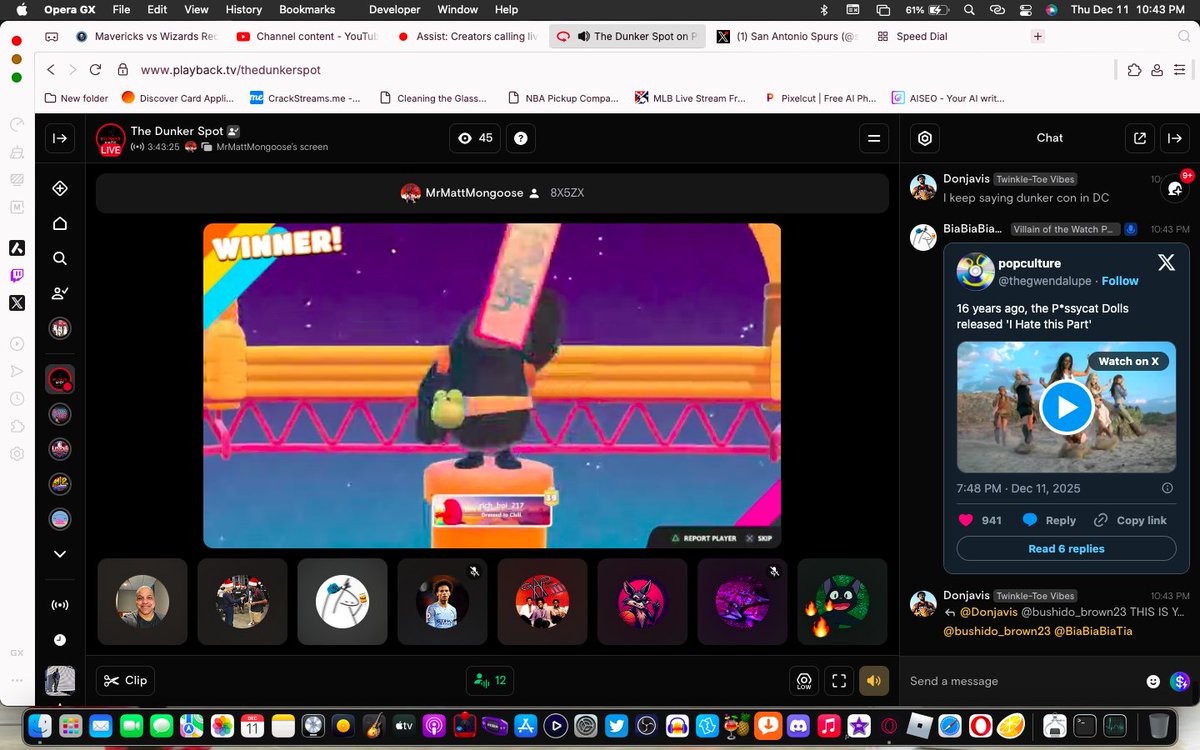
Task: Click the clock icon in the lower sidebar
Action: click(x=60, y=640)
